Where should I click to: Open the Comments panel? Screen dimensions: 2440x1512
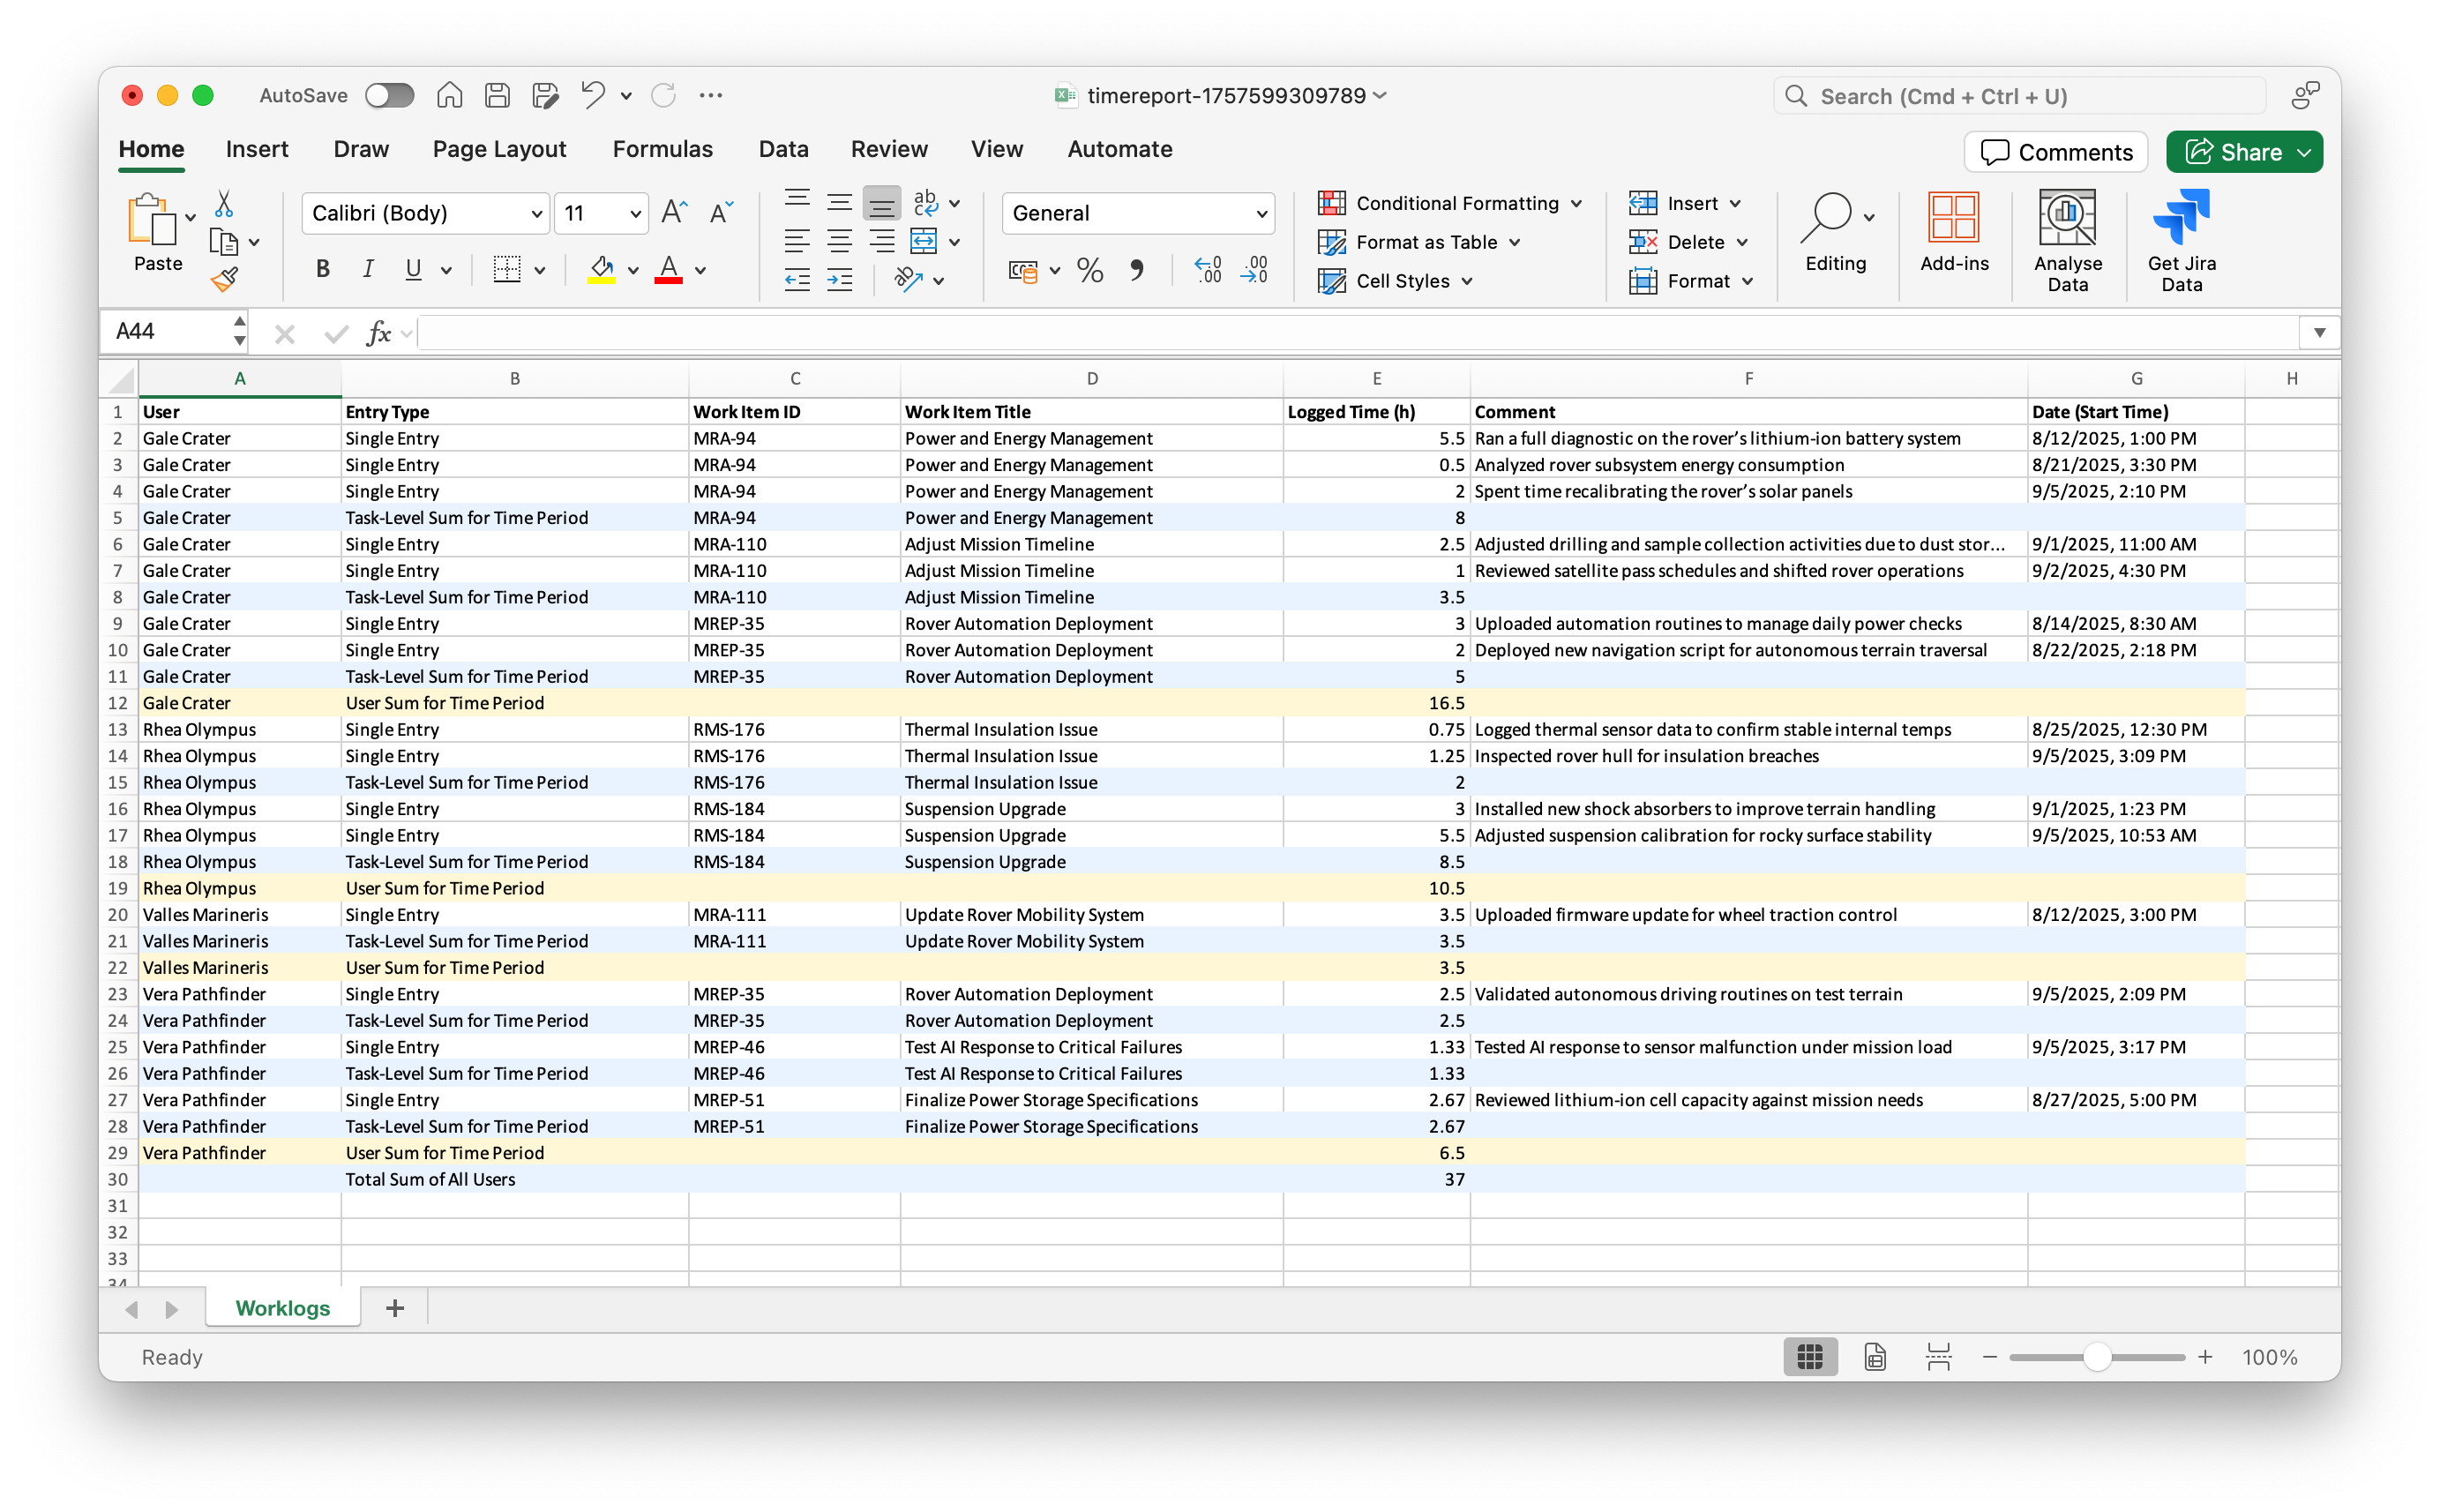coord(2055,152)
